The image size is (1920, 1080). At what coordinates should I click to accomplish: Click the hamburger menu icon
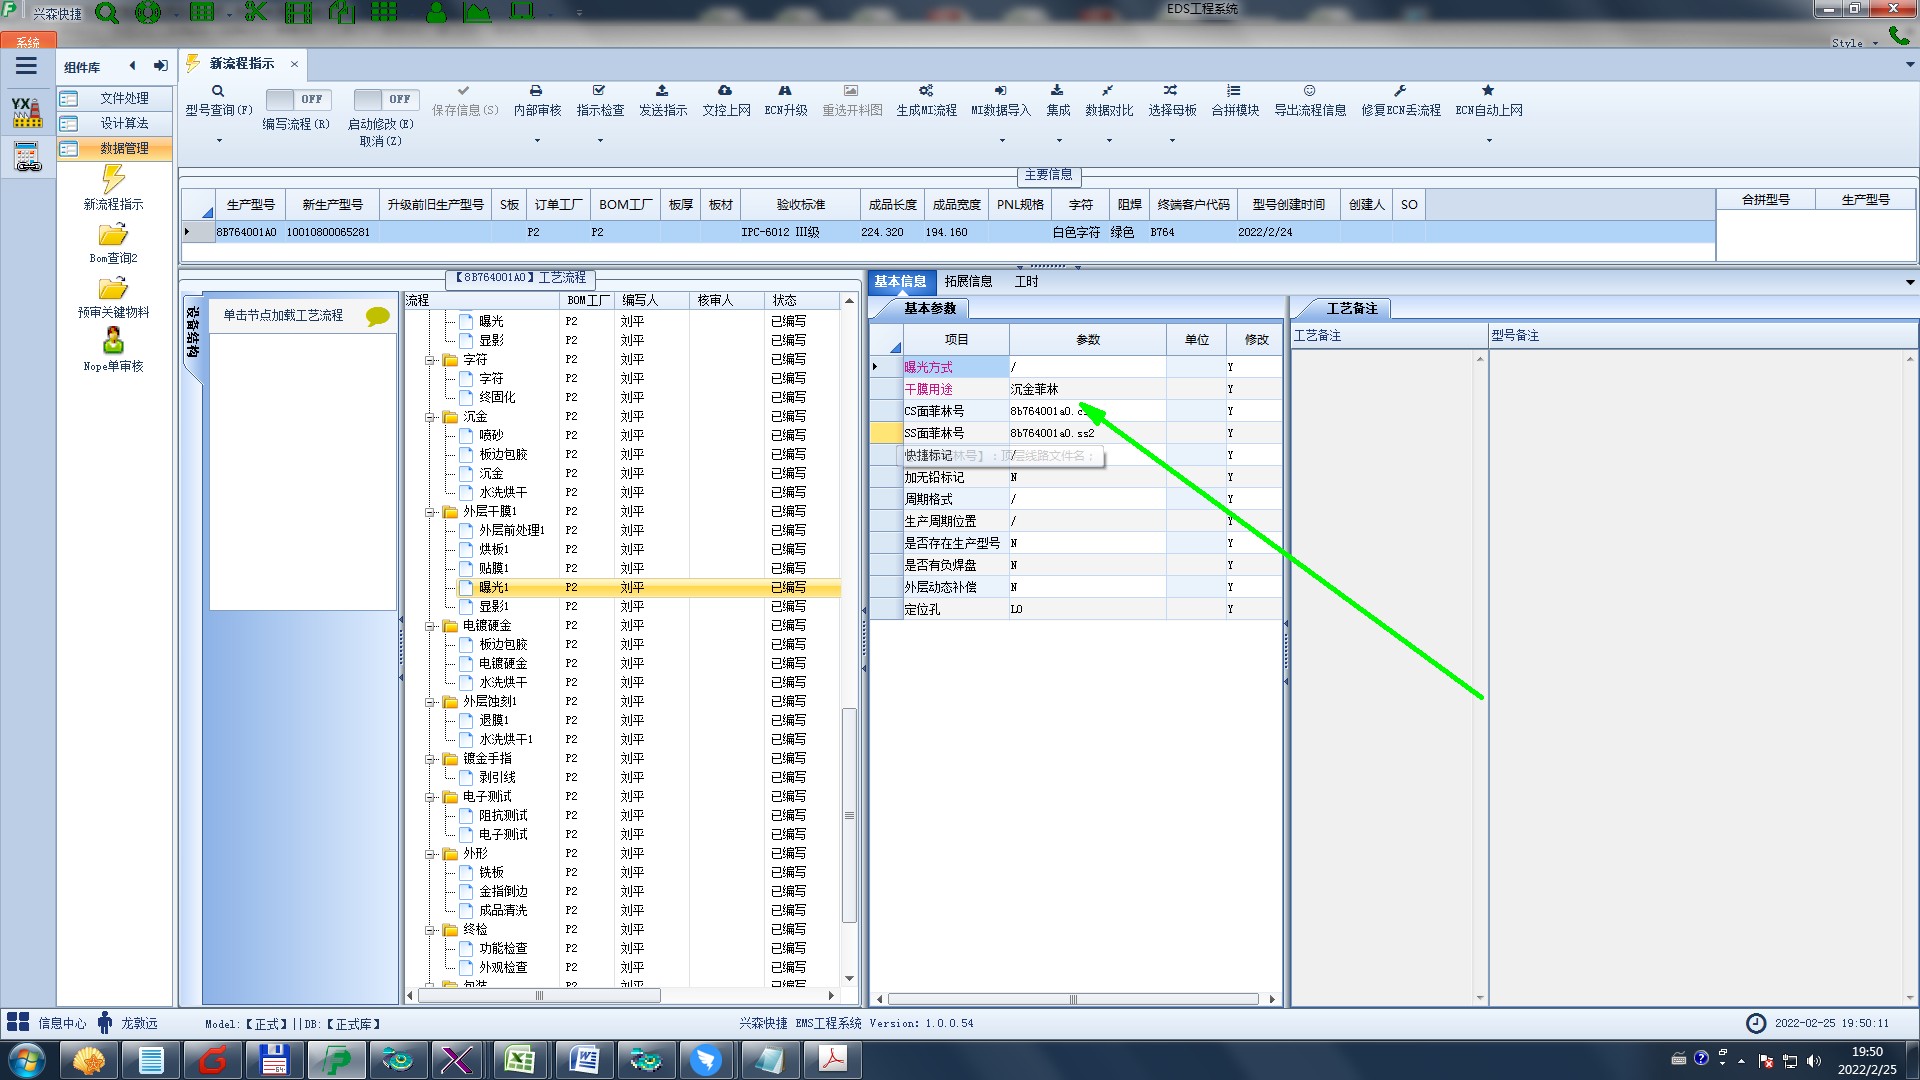(26, 66)
